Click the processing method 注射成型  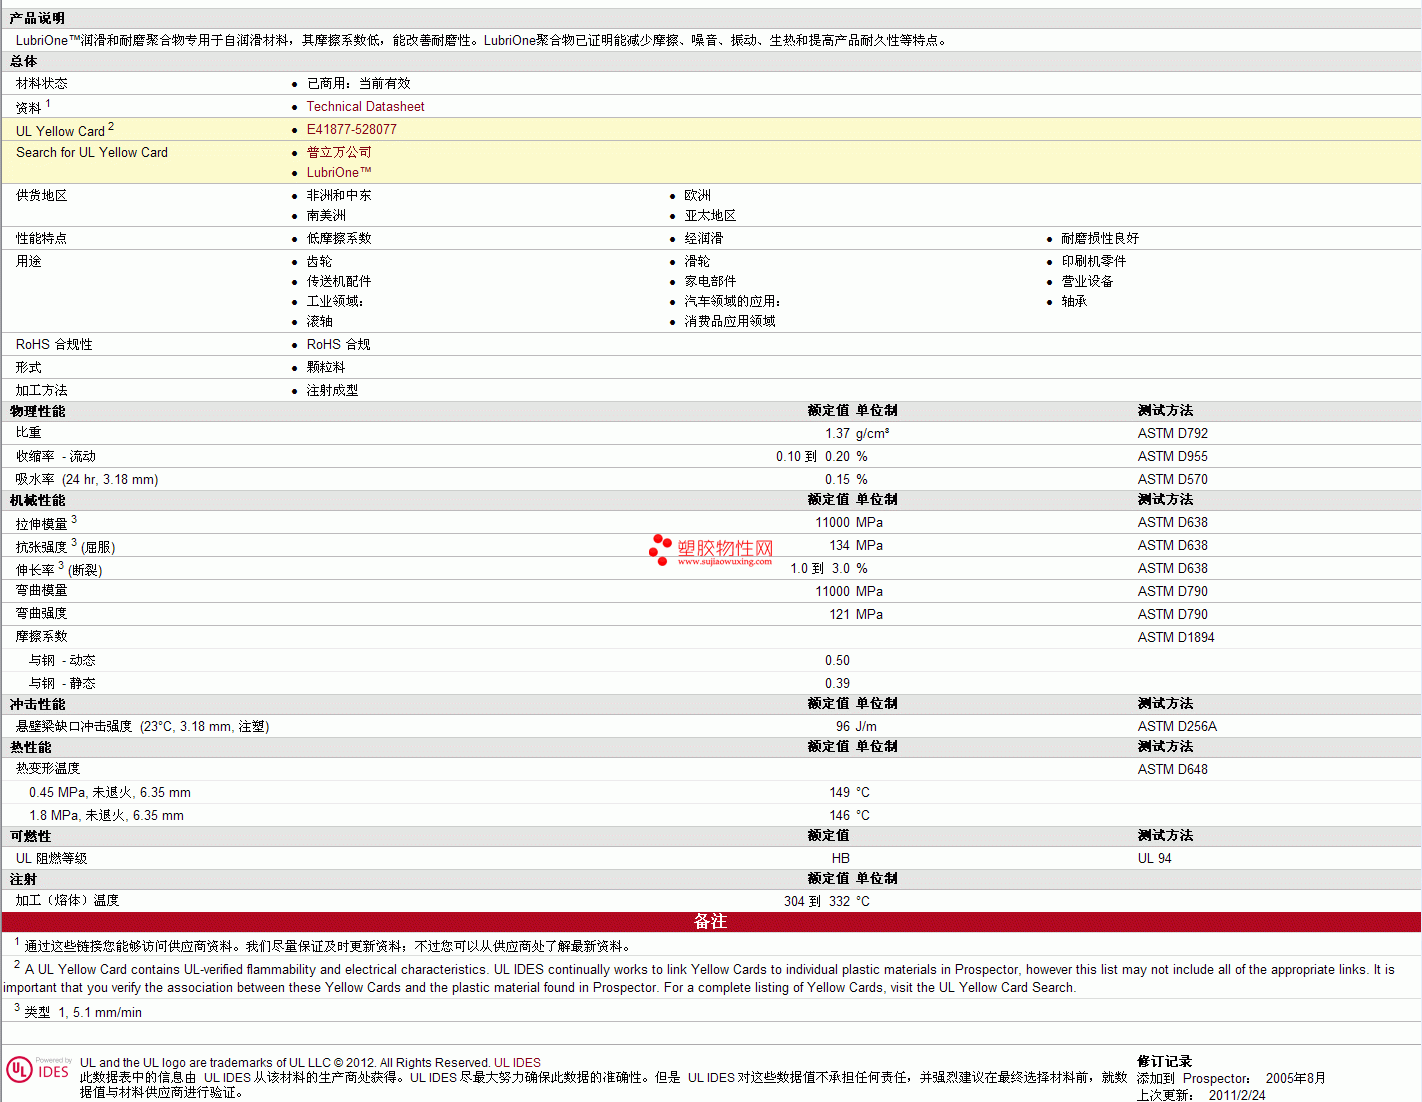pos(332,390)
